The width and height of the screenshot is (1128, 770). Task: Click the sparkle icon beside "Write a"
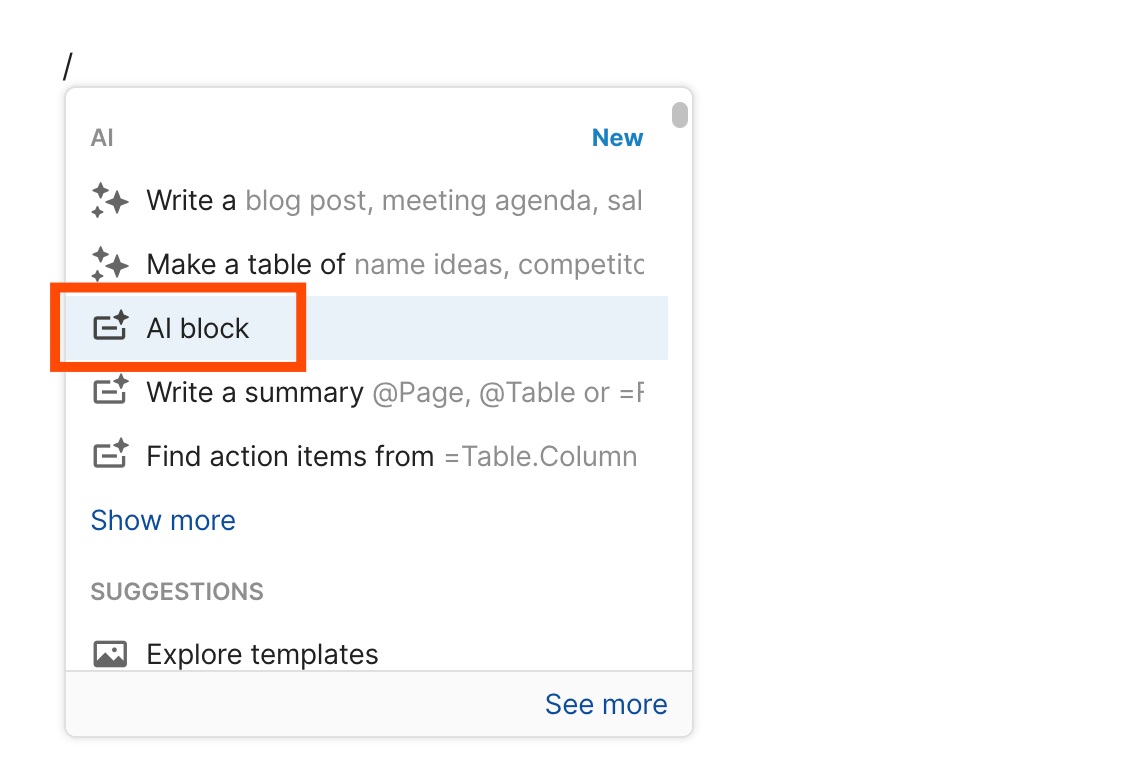click(109, 201)
